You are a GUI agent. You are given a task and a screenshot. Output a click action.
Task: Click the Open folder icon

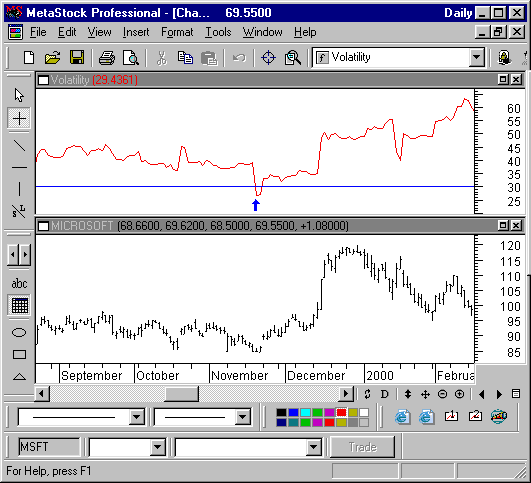[52, 58]
